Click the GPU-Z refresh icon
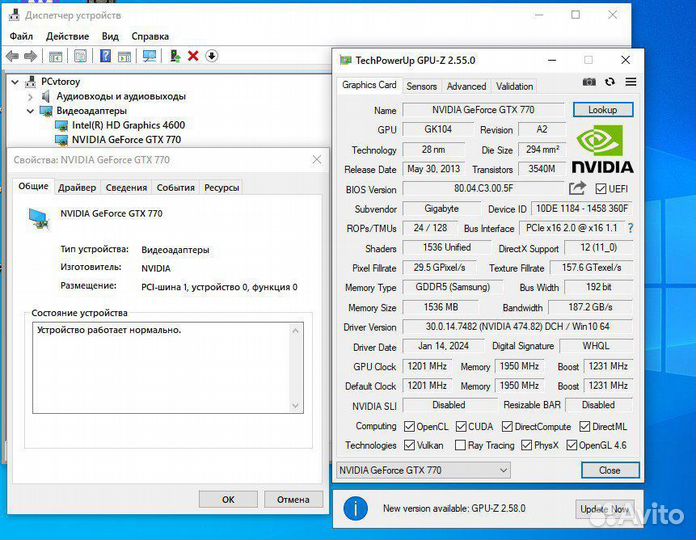Image resolution: width=696 pixels, height=540 pixels. (610, 82)
